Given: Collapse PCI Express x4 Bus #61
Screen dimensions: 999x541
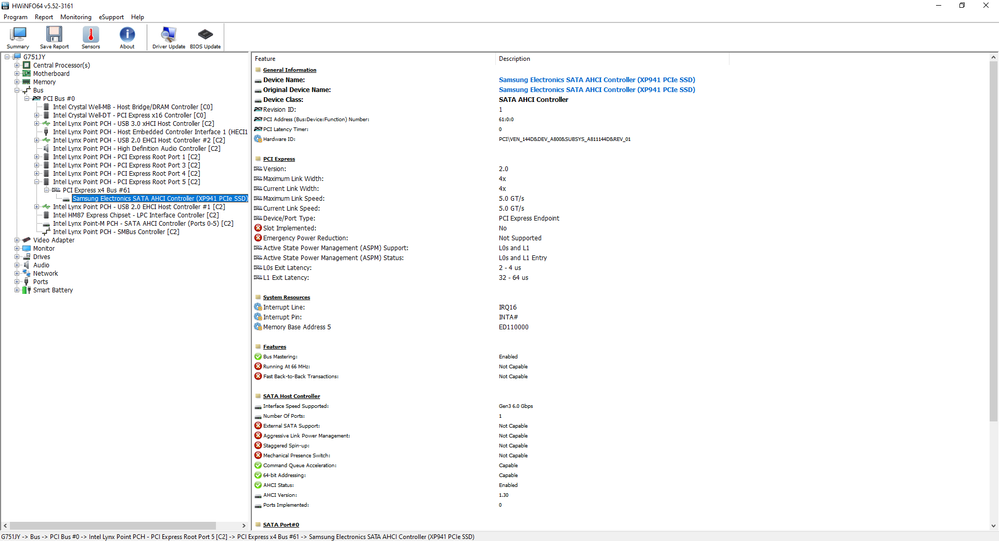Looking at the screenshot, I should point(47,190).
